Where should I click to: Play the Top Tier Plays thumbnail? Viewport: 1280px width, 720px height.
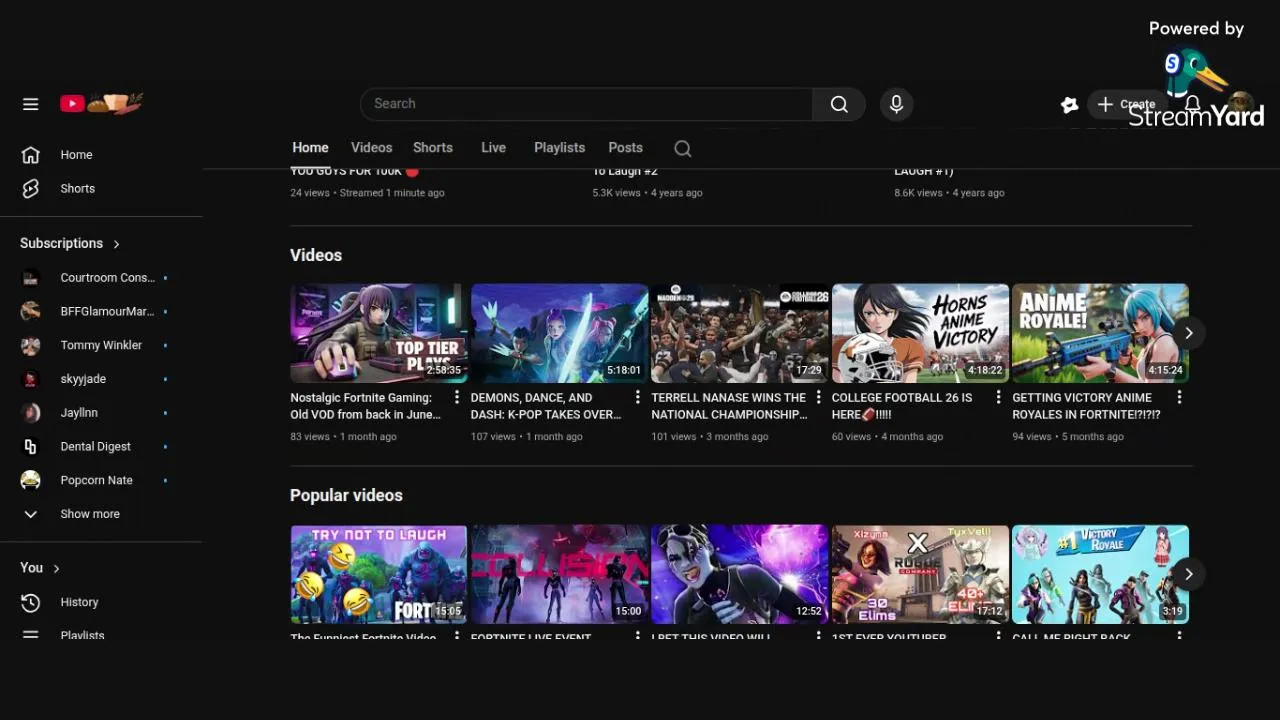[x=378, y=333]
